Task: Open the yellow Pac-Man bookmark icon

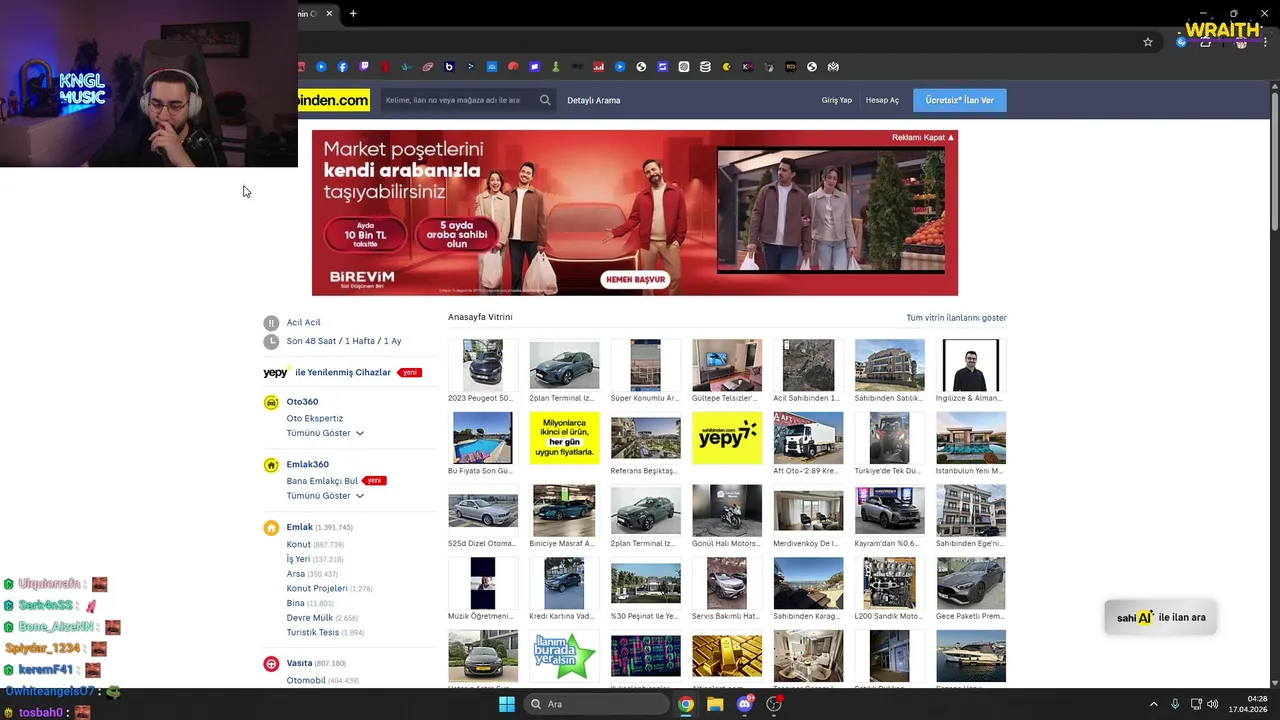Action: coord(727,67)
